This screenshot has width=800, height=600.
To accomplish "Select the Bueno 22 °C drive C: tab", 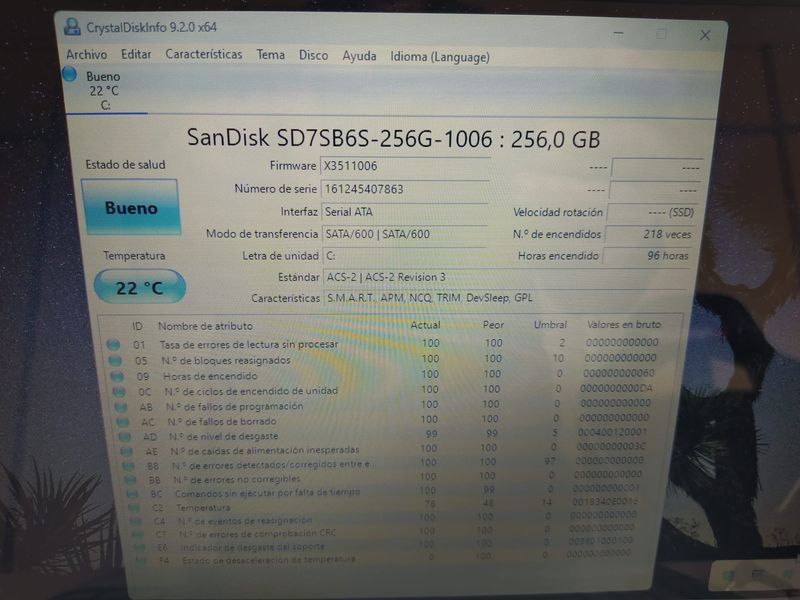I will pos(103,90).
